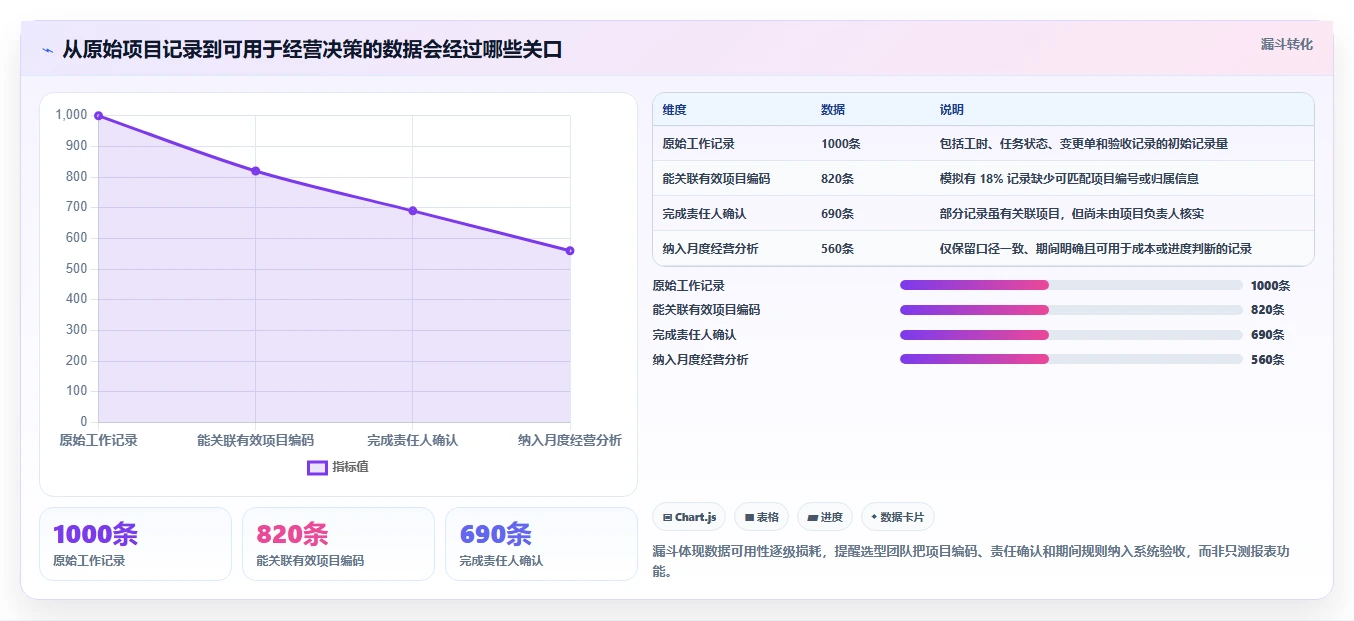
Task: Select the chart data point at 纳入月度经营分析
Action: [570, 251]
